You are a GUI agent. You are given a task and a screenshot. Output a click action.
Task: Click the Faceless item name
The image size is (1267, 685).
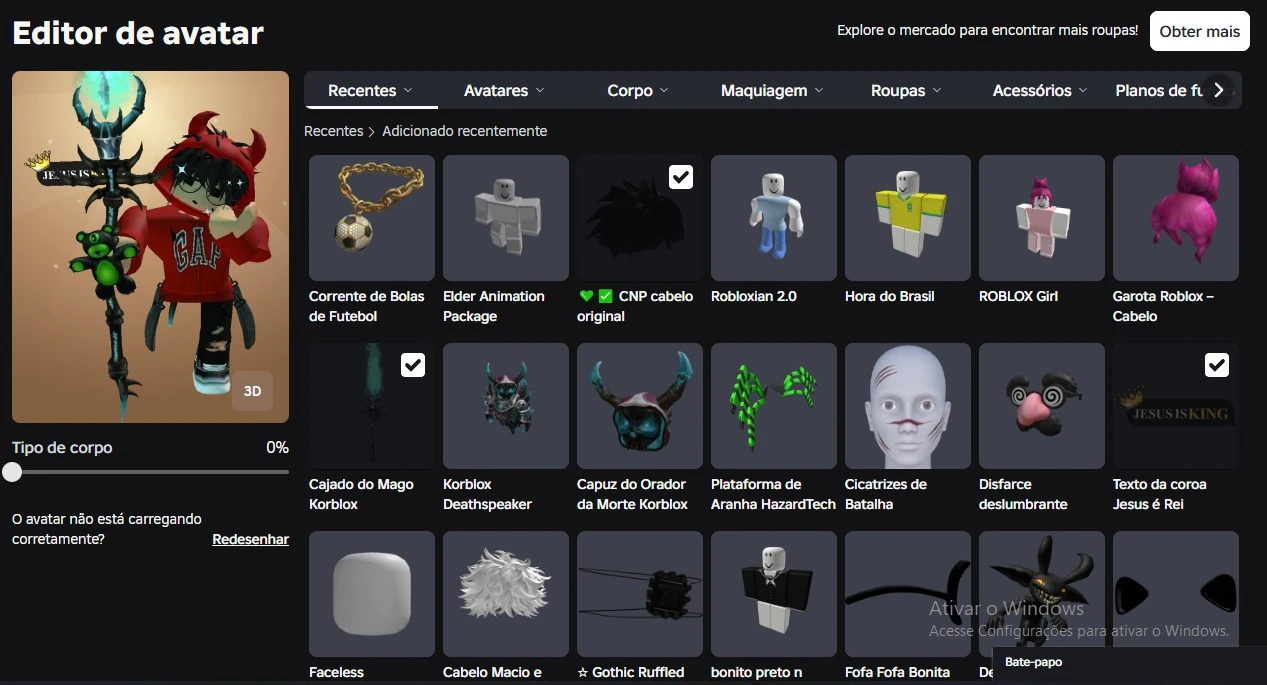(336, 672)
